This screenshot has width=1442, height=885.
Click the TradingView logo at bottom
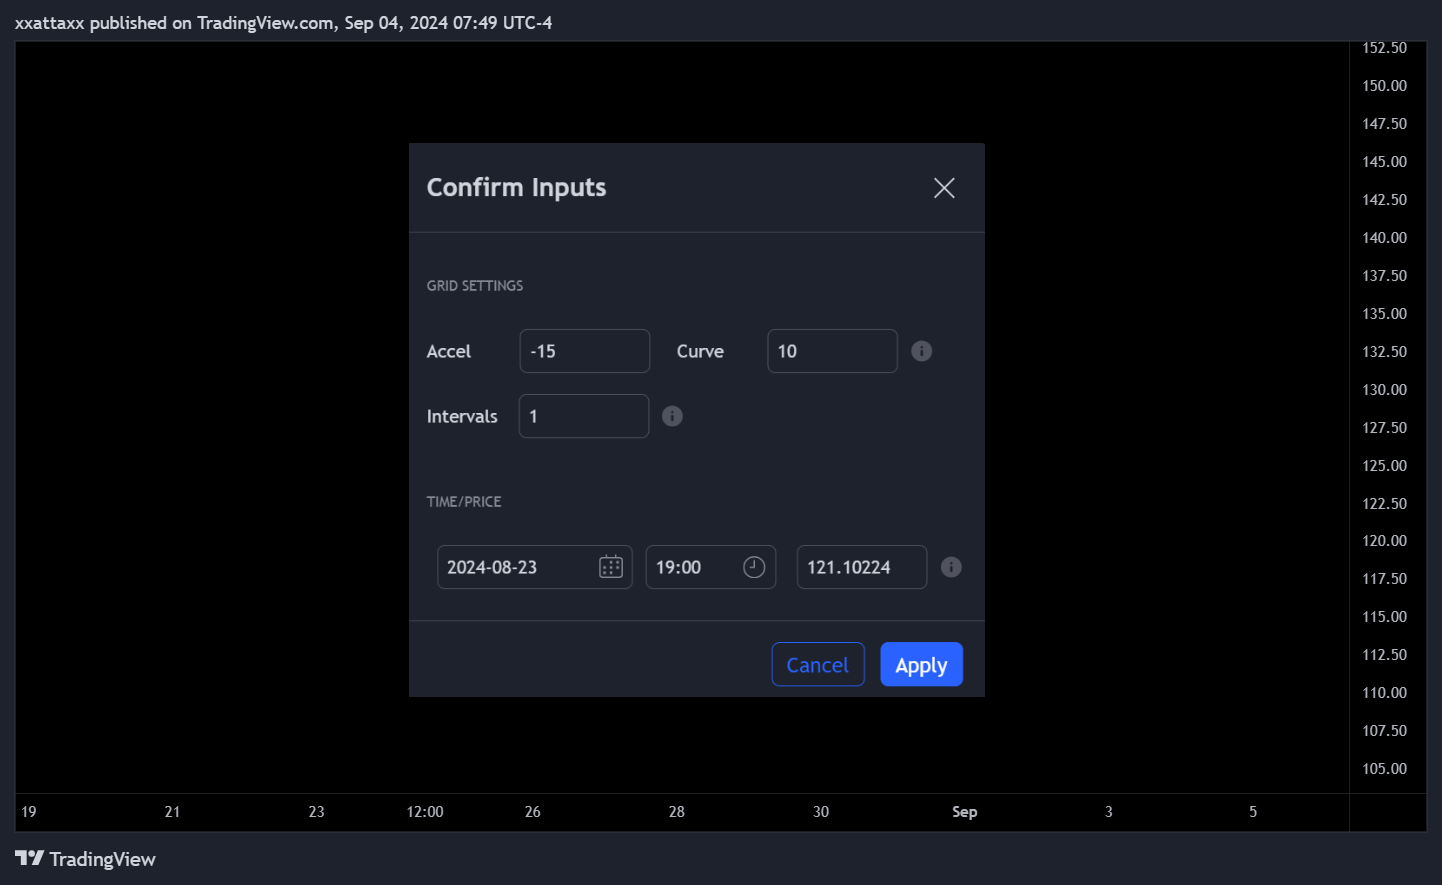85,859
